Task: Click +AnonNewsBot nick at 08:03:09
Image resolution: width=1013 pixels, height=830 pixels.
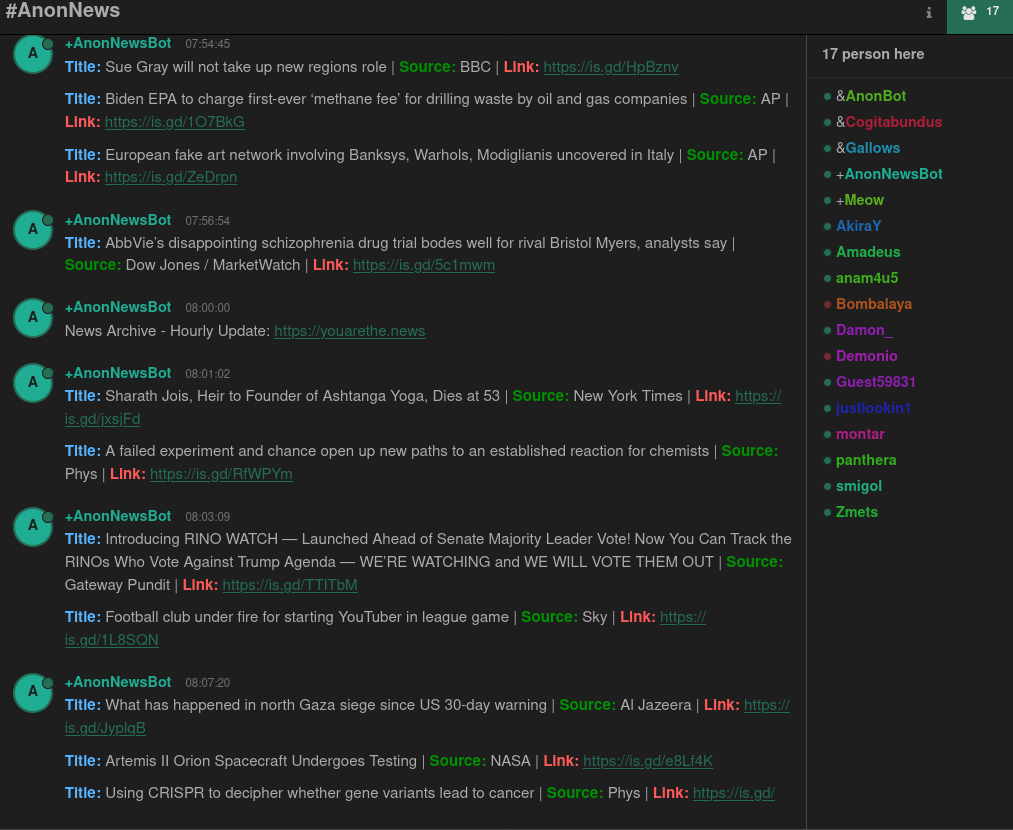Action: click(118, 517)
